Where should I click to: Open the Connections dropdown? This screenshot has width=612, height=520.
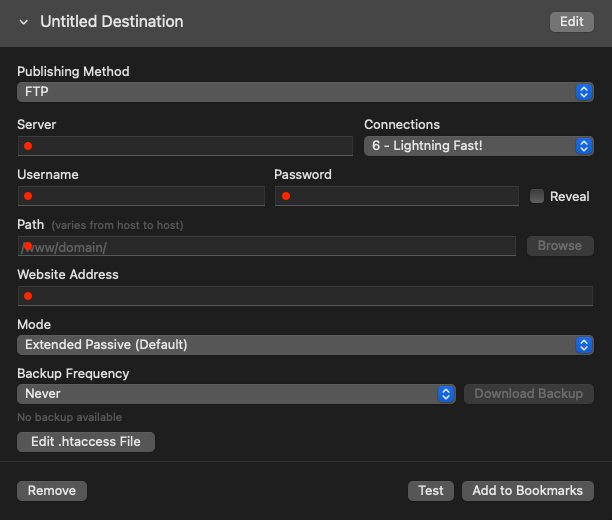(x=478, y=146)
